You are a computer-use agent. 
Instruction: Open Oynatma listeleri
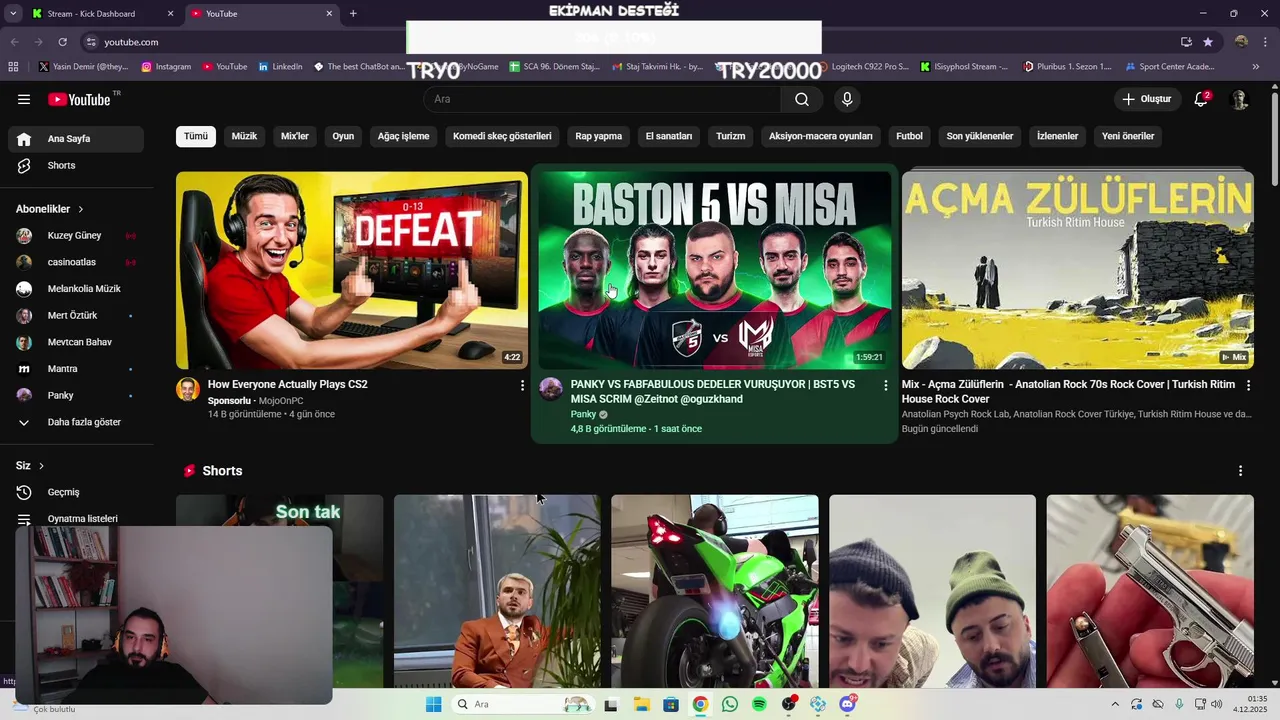point(76,518)
